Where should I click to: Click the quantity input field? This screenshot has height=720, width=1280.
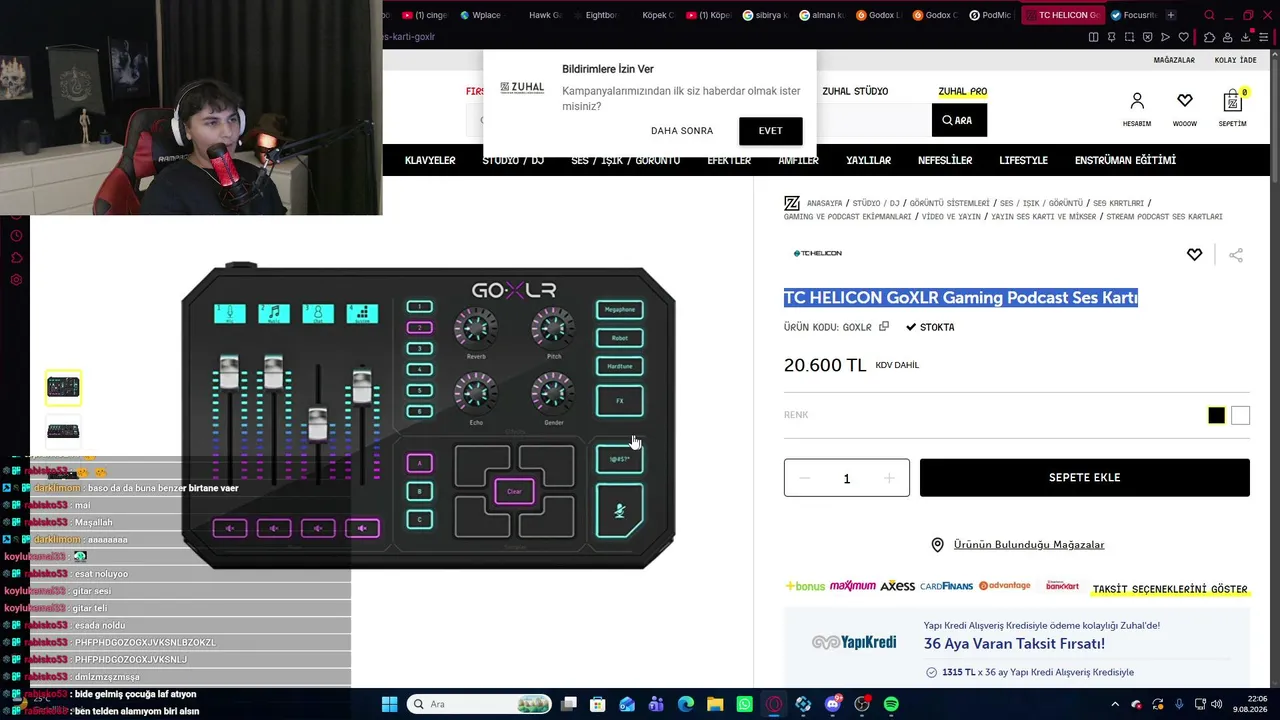coord(846,478)
